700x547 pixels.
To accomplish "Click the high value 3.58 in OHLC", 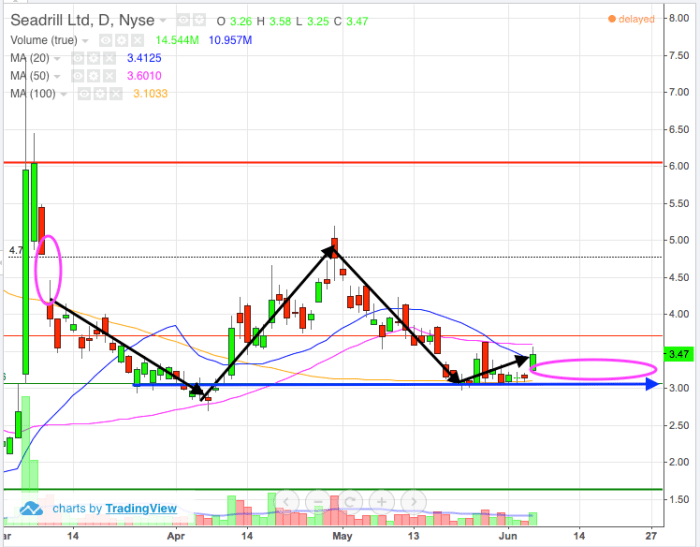I will tap(280, 21).
